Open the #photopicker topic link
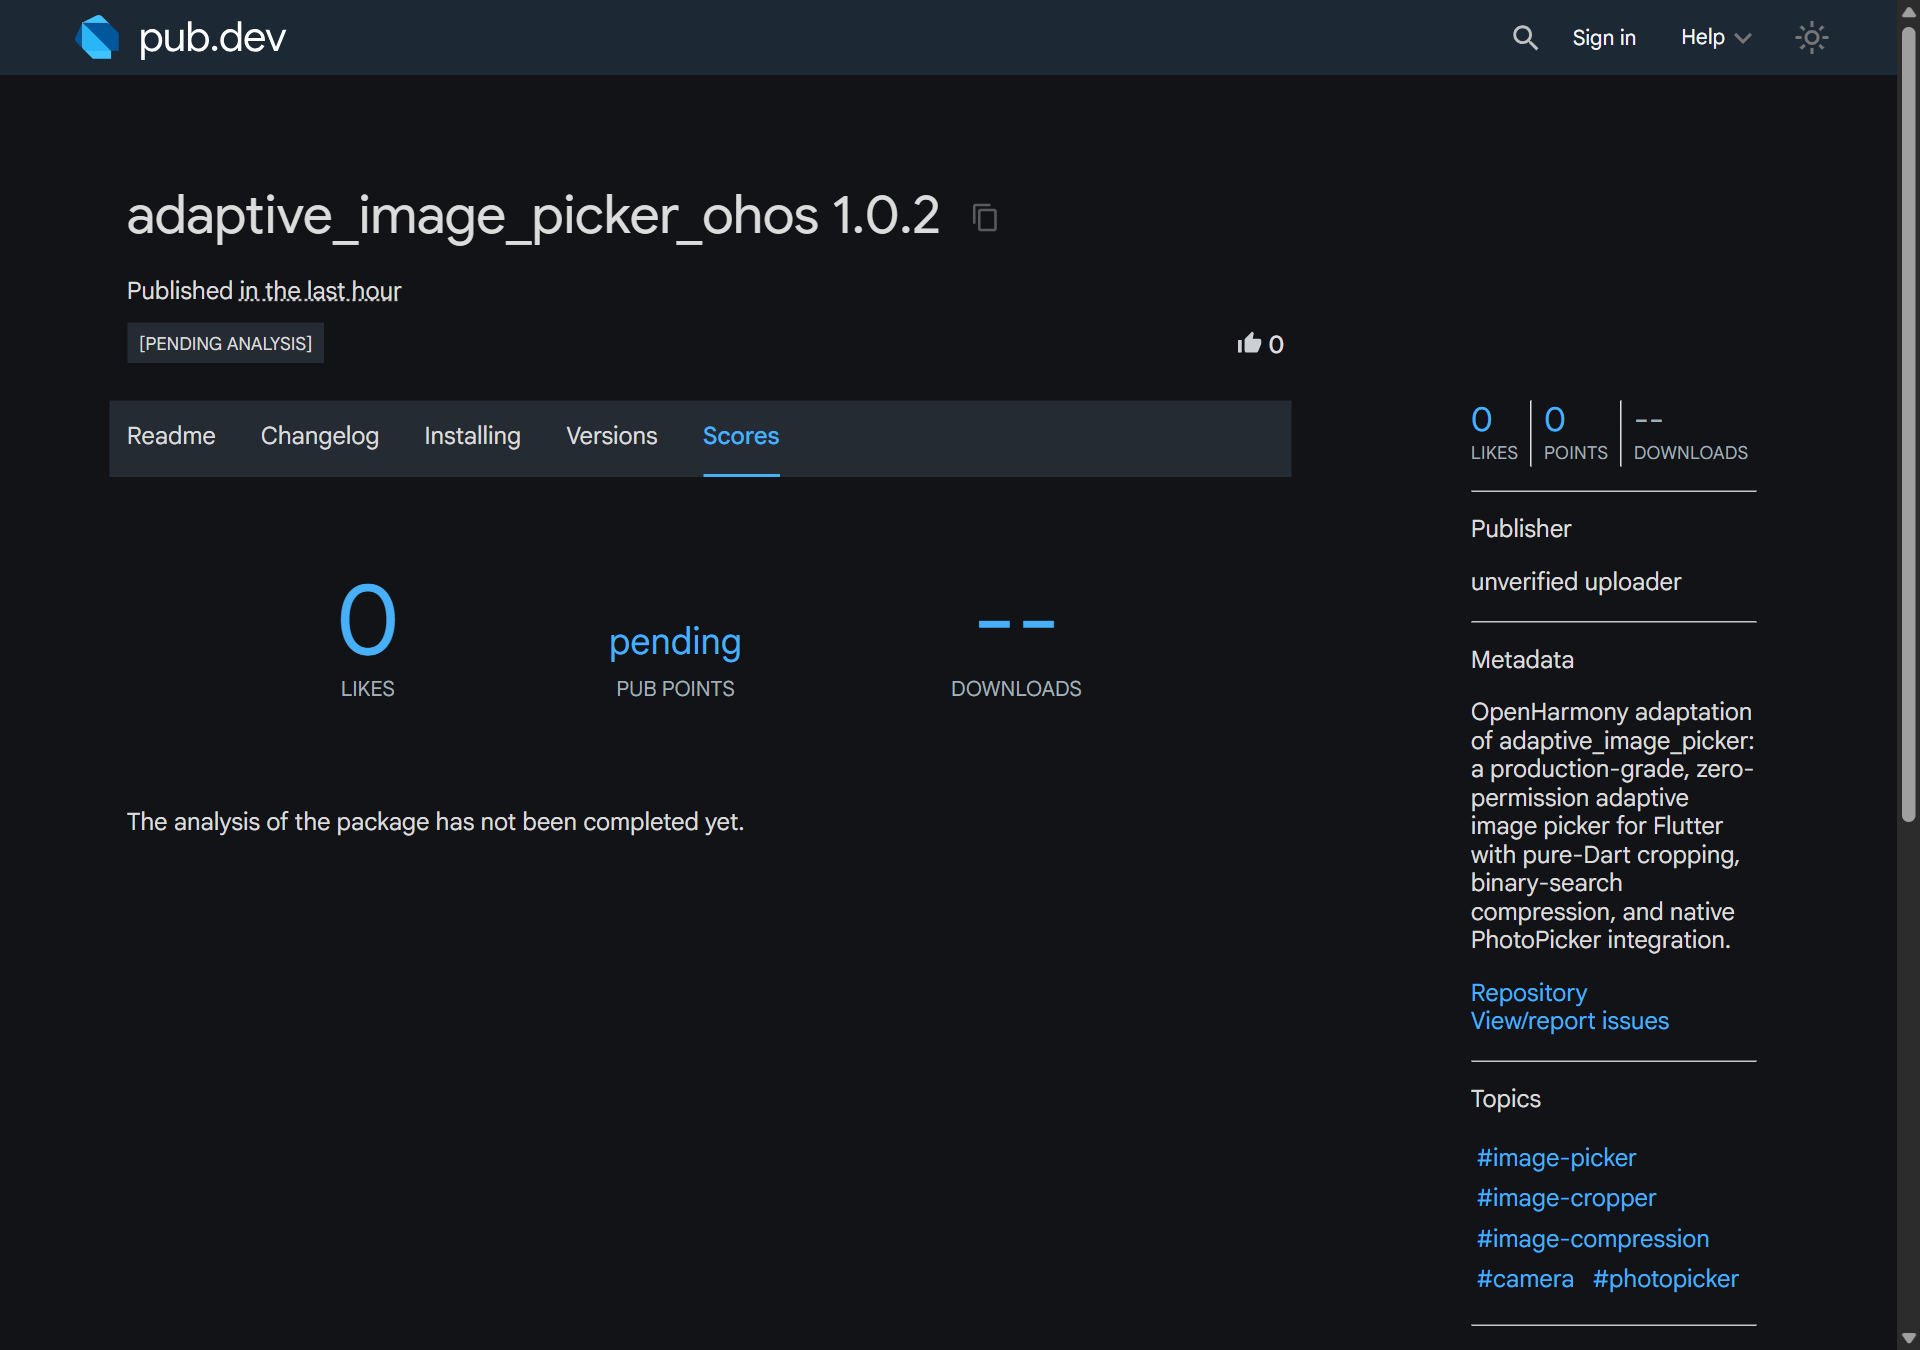 1666,1279
